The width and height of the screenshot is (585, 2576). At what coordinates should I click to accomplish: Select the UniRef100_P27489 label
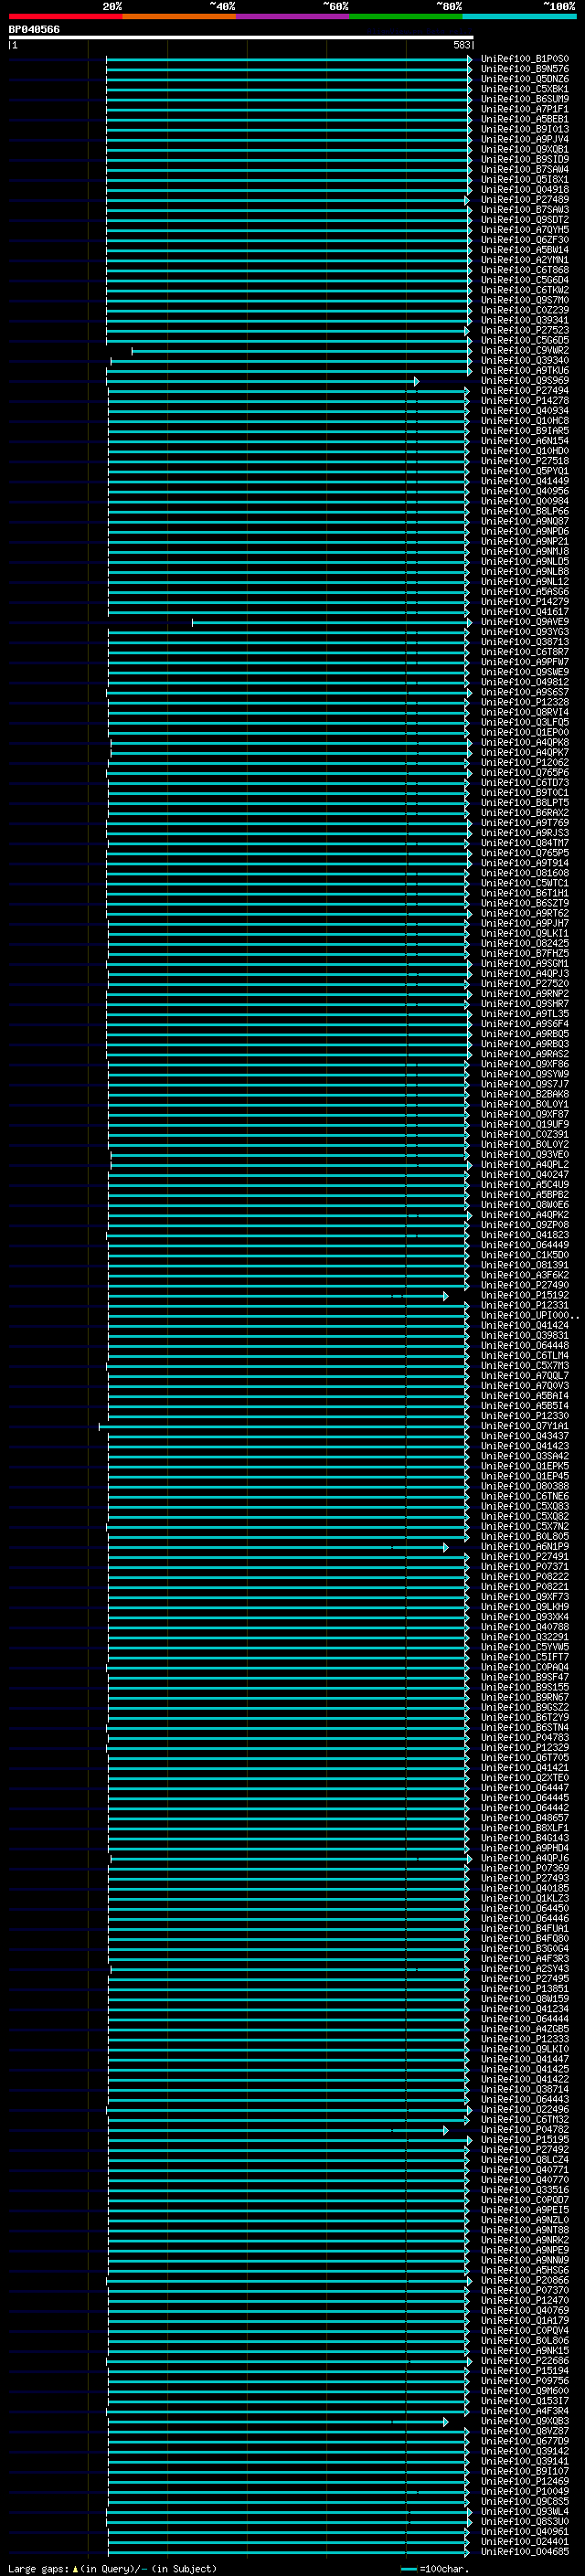pos(524,200)
